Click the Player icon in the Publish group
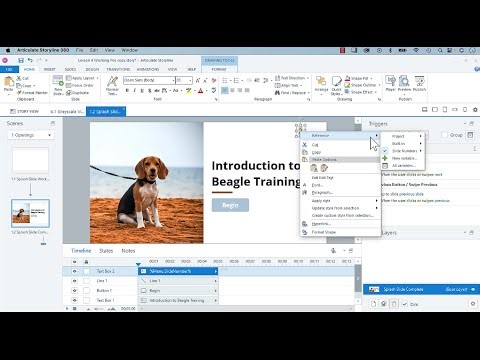Image resolution: width=480 pixels, height=360 pixels. pyautogui.click(x=390, y=81)
